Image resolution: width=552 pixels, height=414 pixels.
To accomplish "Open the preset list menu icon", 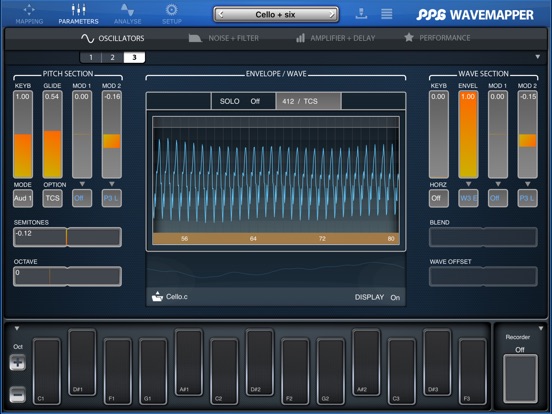I will tap(387, 14).
